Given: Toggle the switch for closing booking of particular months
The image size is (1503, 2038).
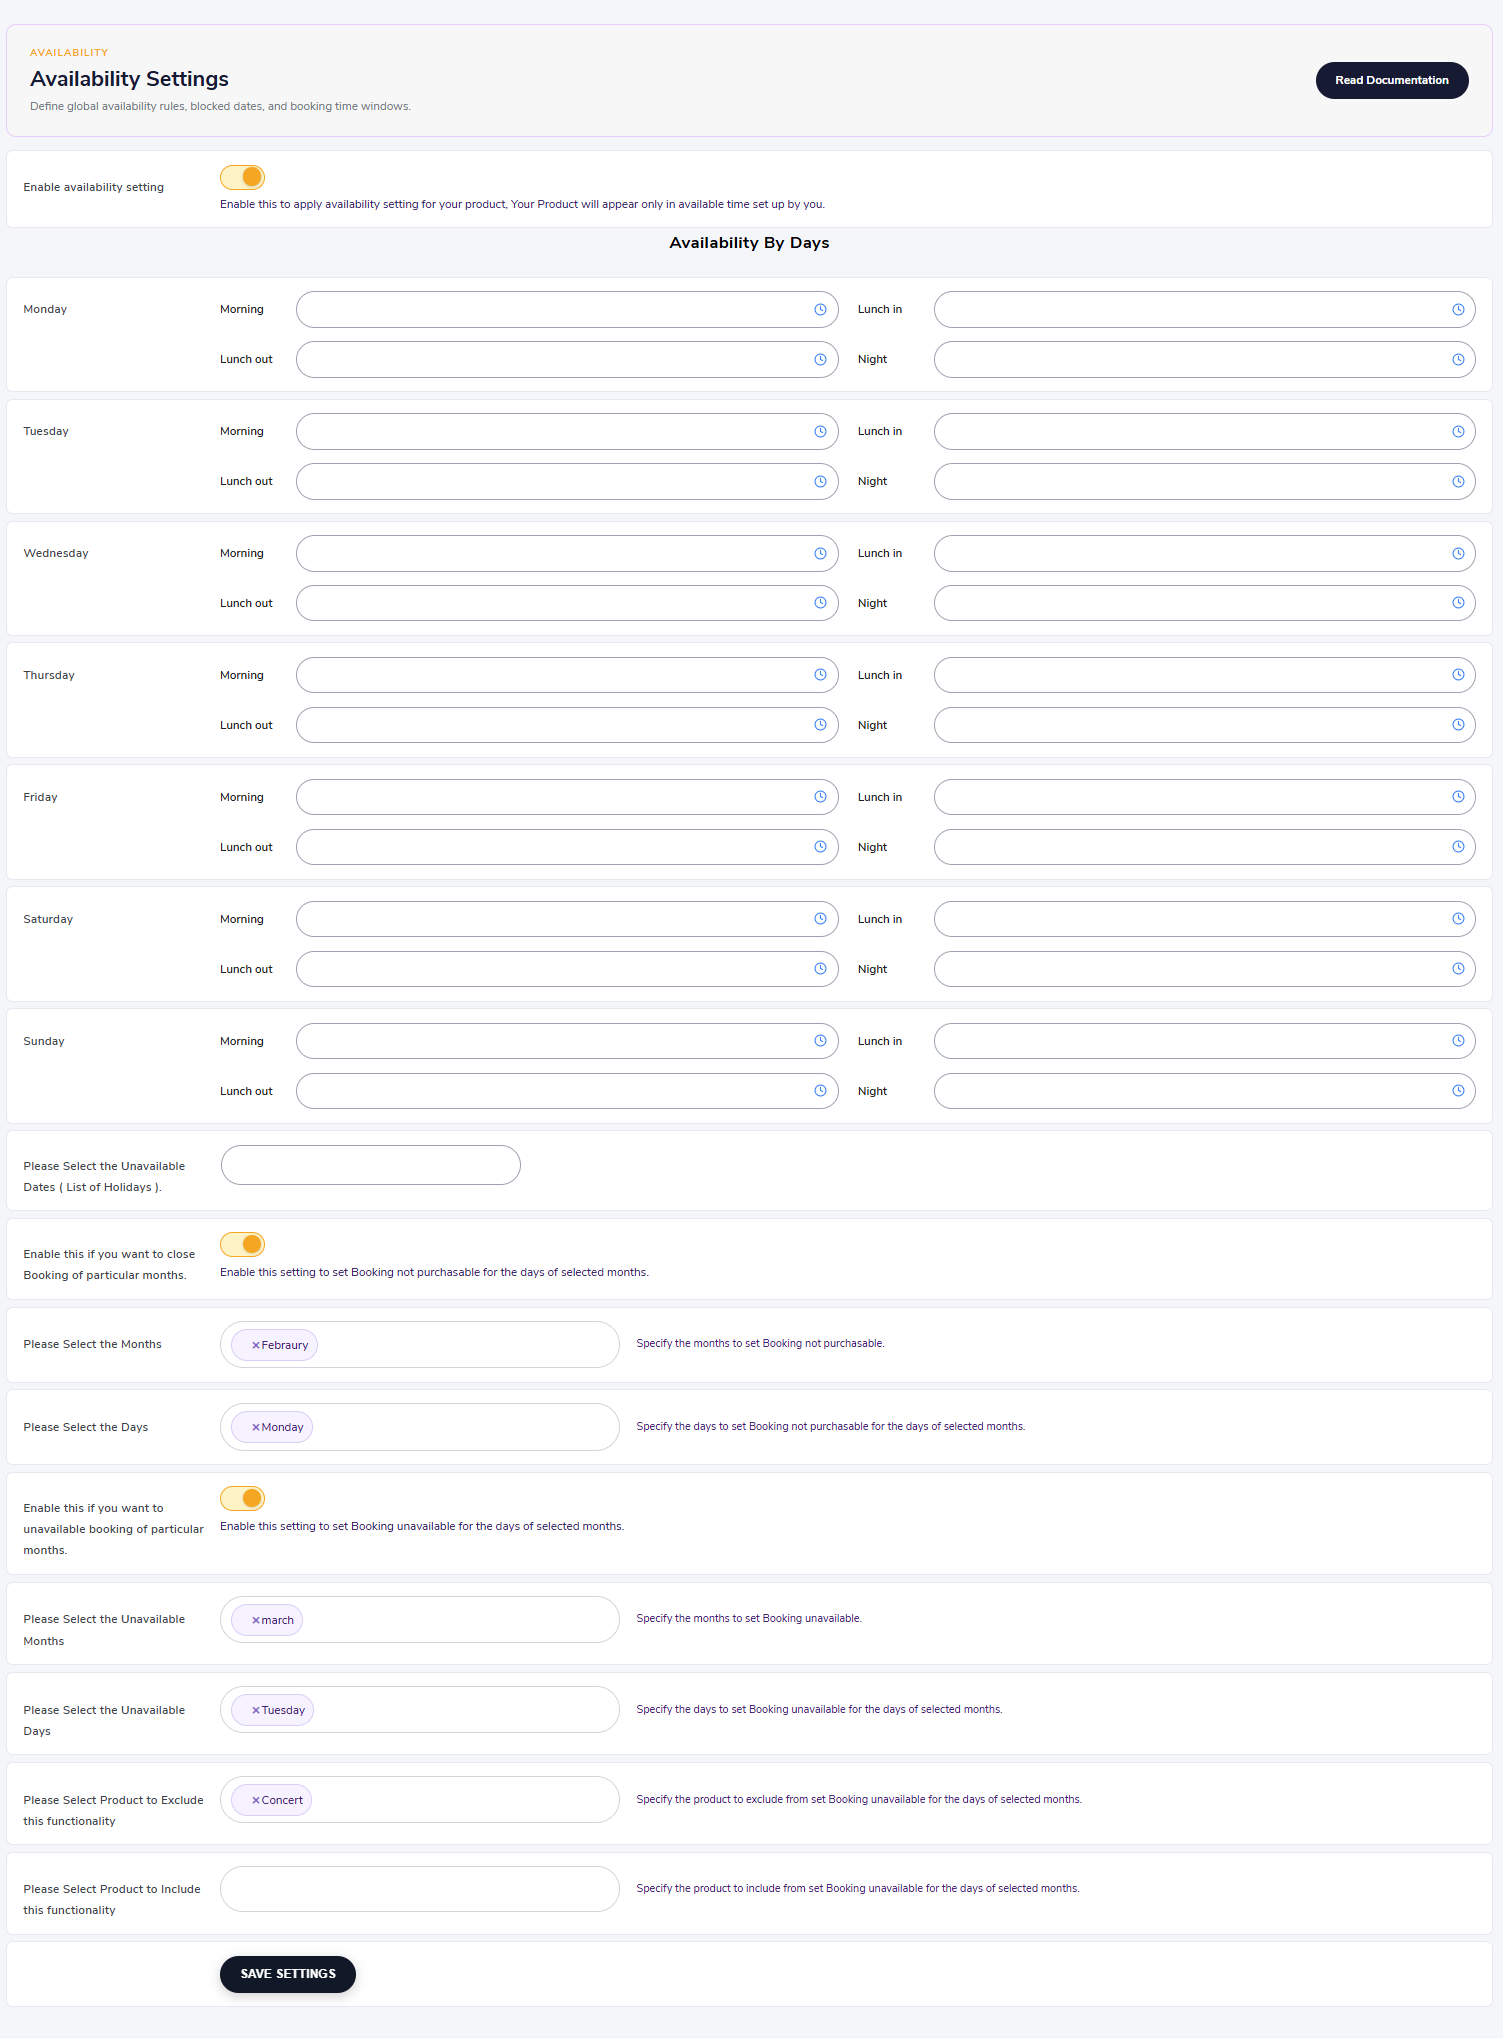Looking at the screenshot, I should [x=242, y=1244].
